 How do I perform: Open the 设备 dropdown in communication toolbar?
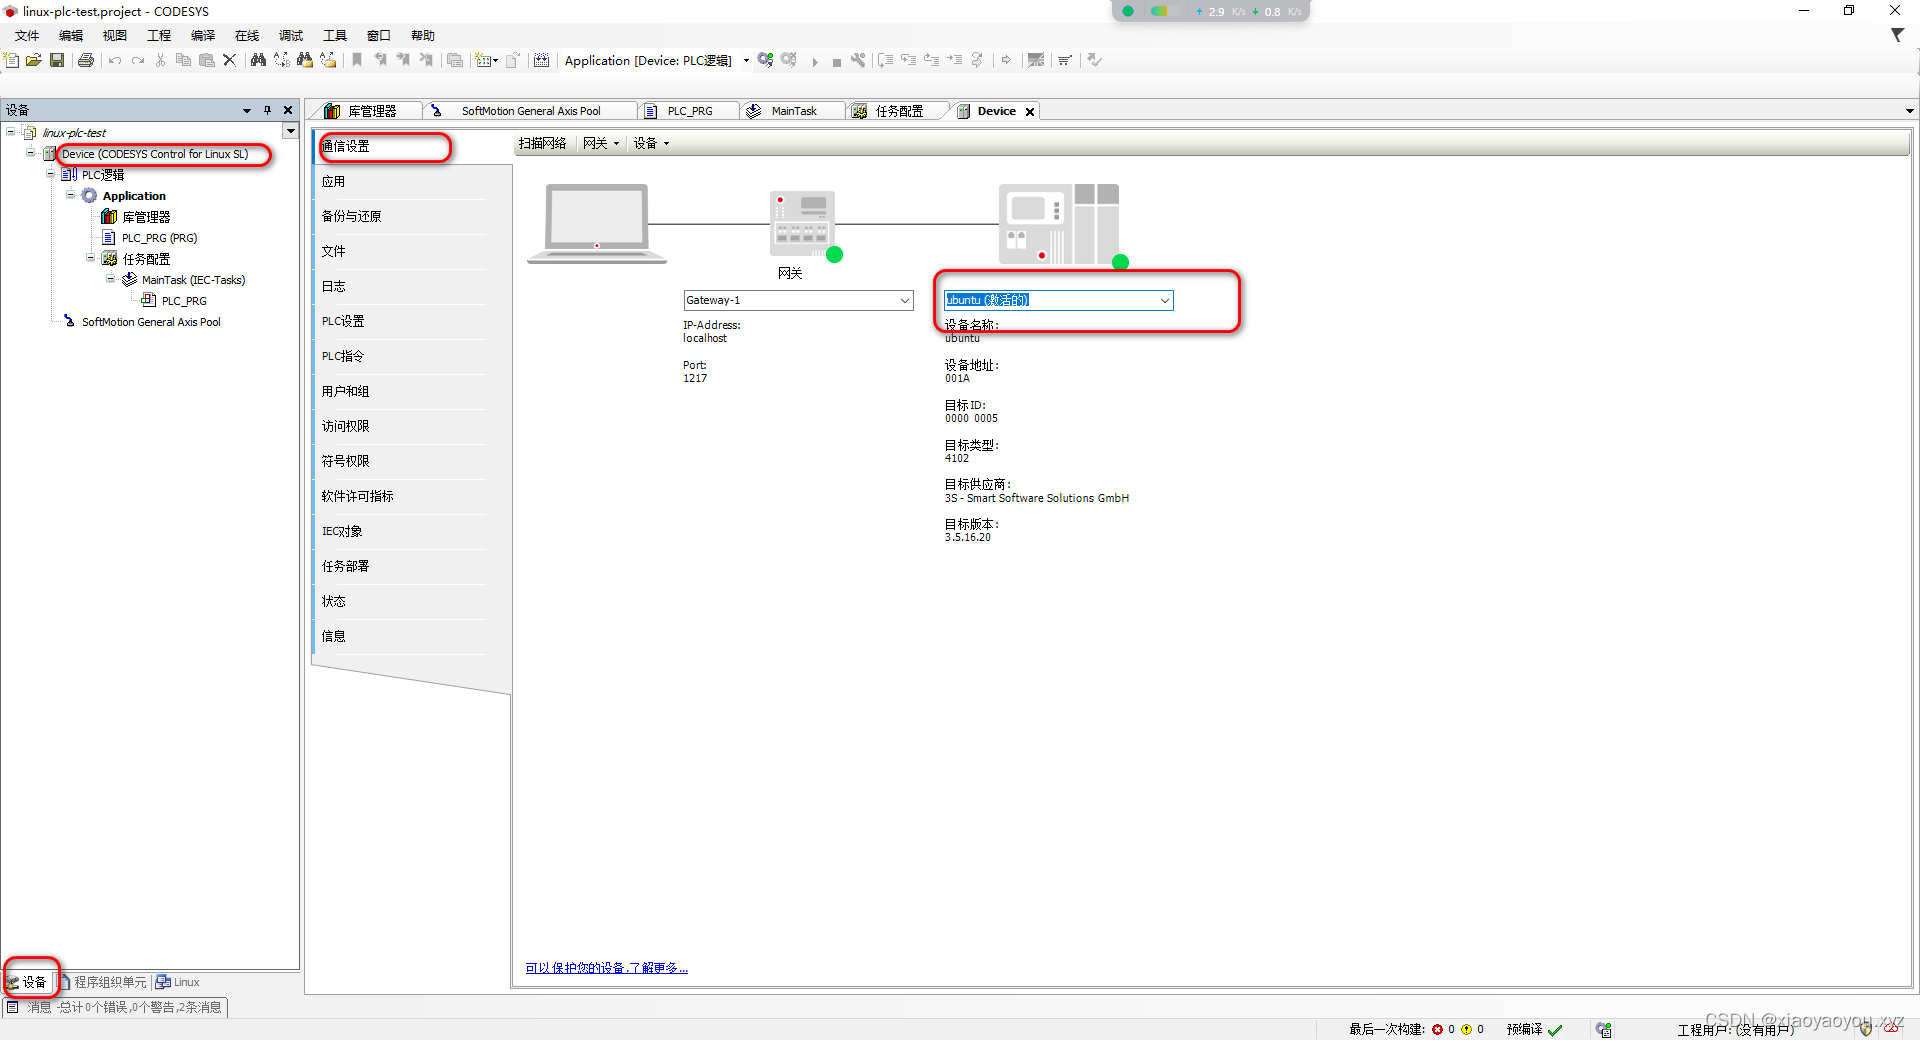(651, 143)
